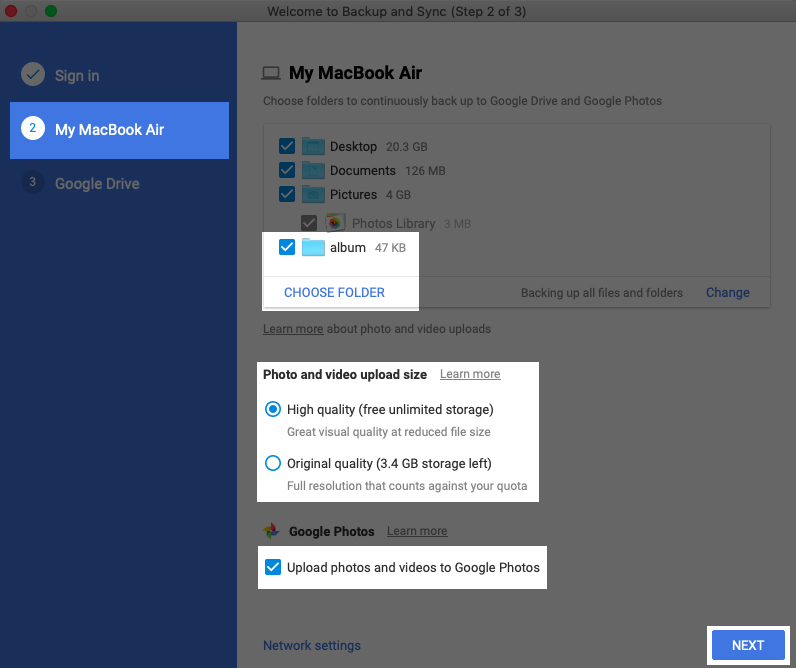Uncheck the Desktop folder checkbox
Image resolution: width=796 pixels, height=668 pixels.
click(287, 146)
